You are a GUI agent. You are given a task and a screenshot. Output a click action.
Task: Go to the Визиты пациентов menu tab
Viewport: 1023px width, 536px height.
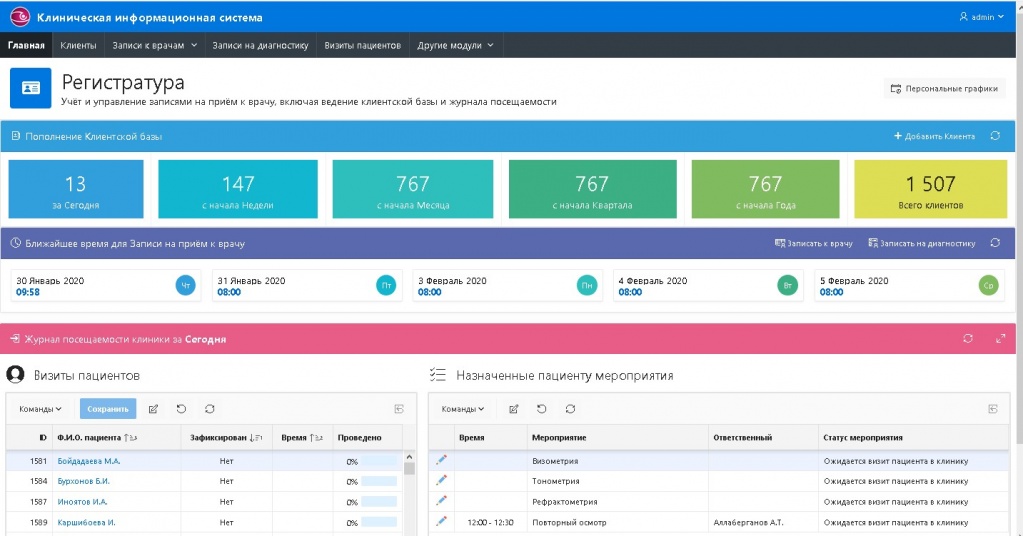coord(362,46)
